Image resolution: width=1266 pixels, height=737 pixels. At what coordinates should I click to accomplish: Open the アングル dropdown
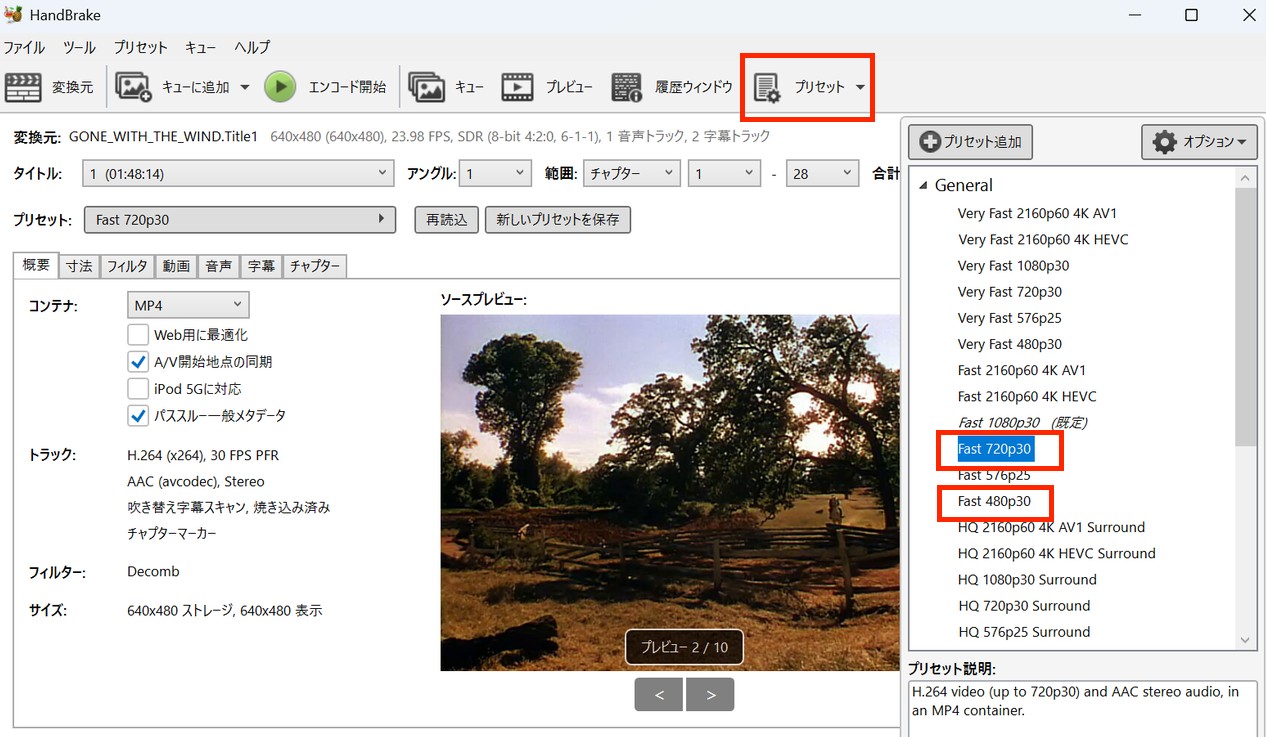tap(496, 174)
